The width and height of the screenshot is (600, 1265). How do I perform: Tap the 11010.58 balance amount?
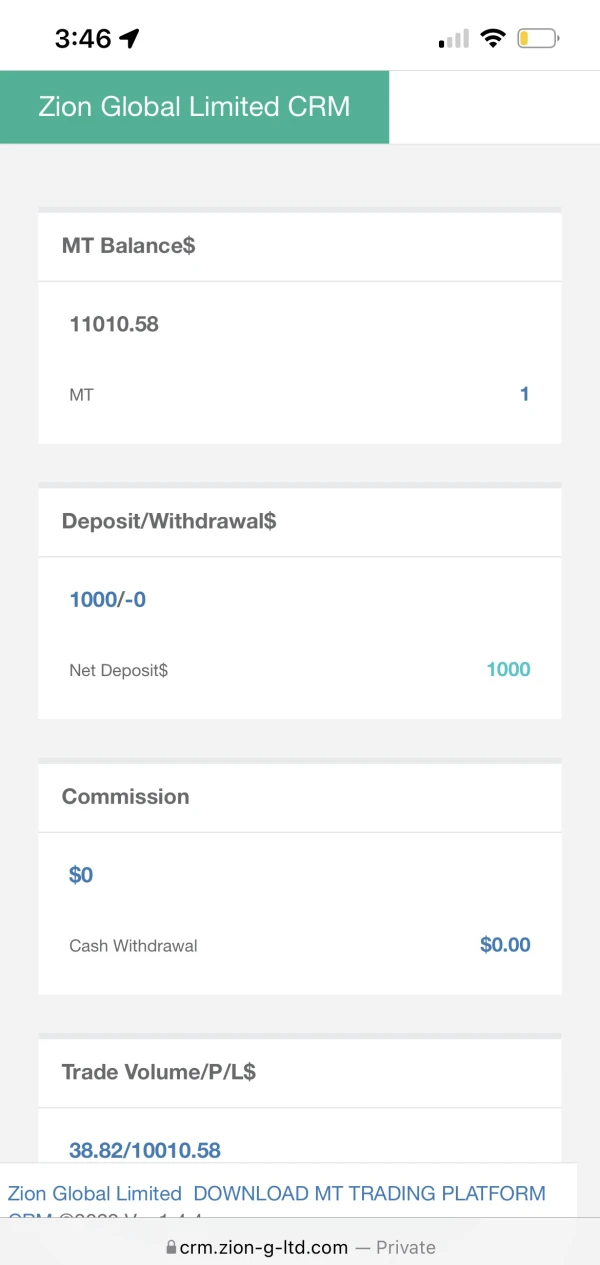tap(114, 324)
